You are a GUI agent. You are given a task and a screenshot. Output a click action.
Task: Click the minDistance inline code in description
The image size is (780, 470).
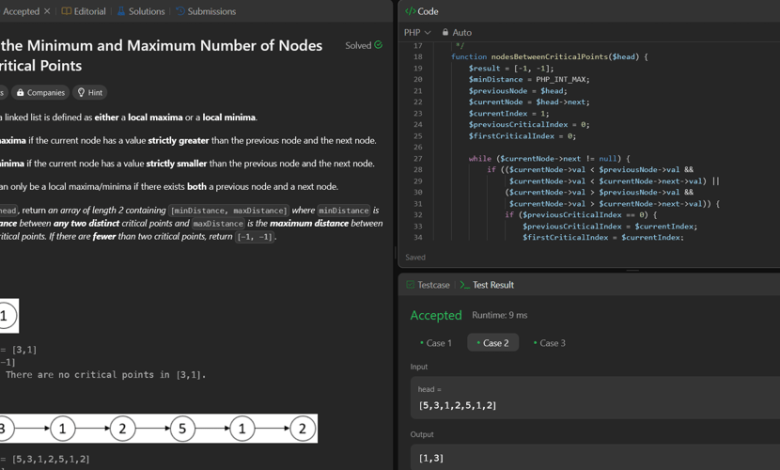click(x=344, y=210)
